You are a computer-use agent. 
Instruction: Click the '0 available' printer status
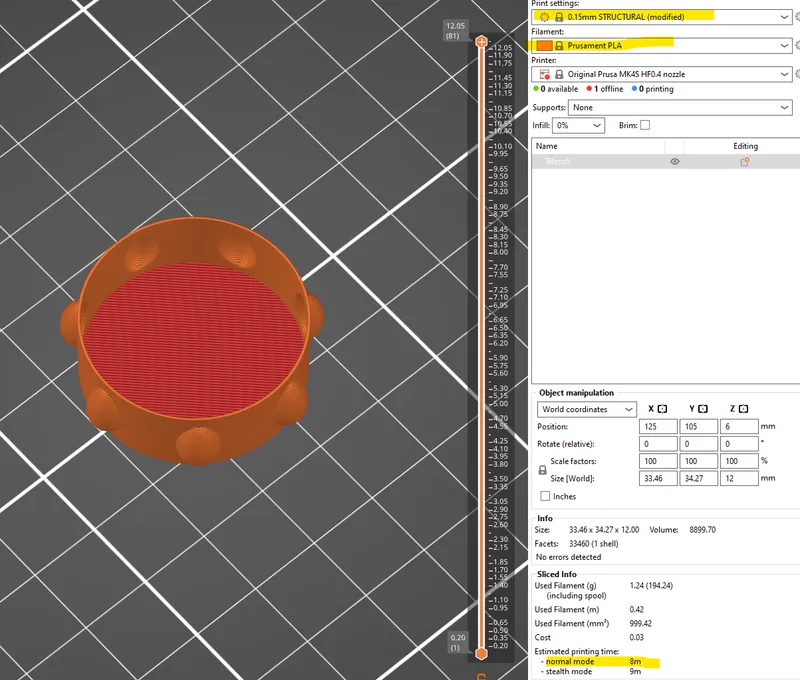tap(556, 89)
